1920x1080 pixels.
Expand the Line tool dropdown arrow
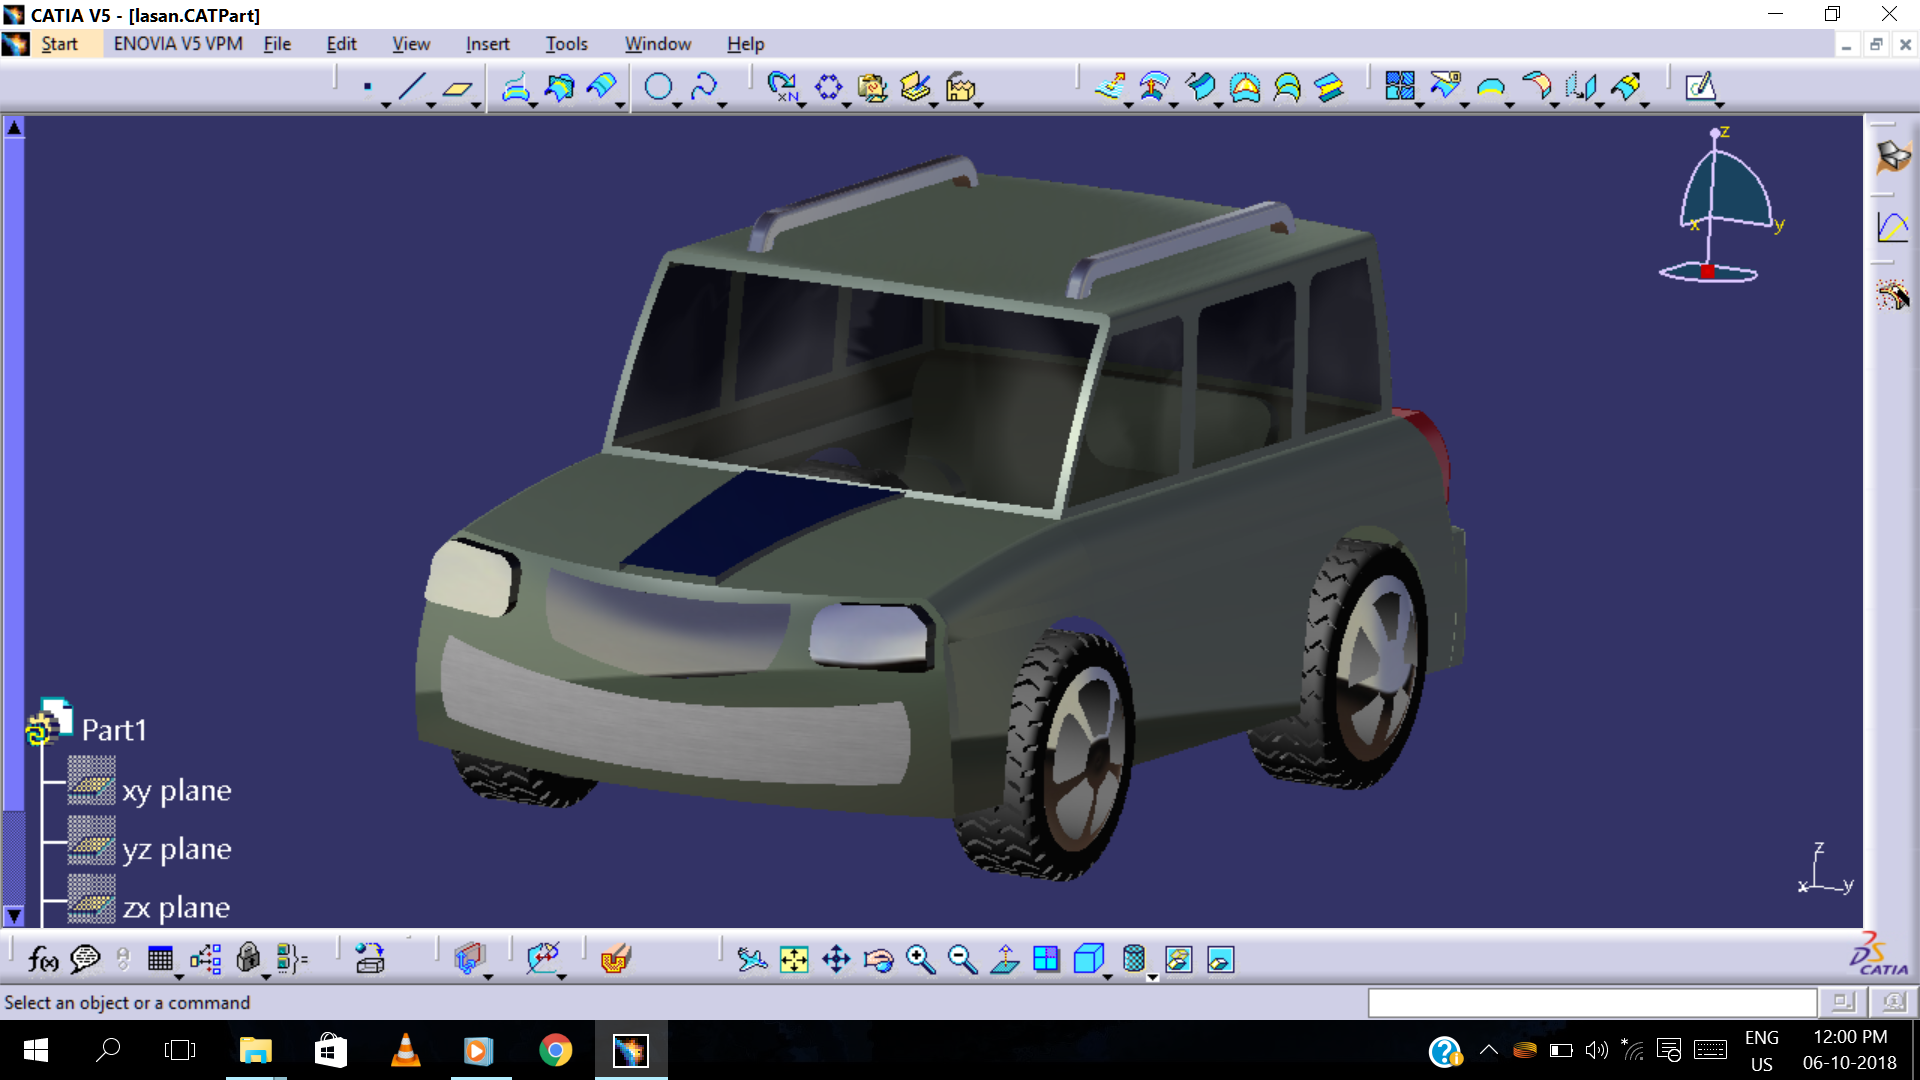[x=431, y=105]
